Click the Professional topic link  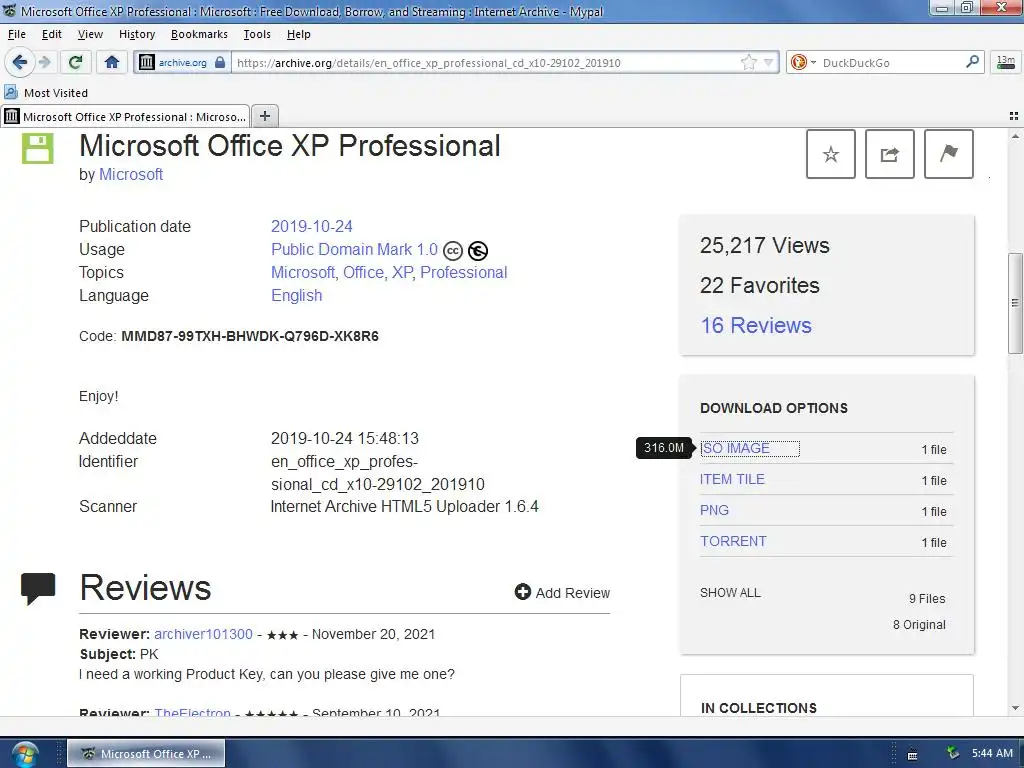tap(464, 272)
